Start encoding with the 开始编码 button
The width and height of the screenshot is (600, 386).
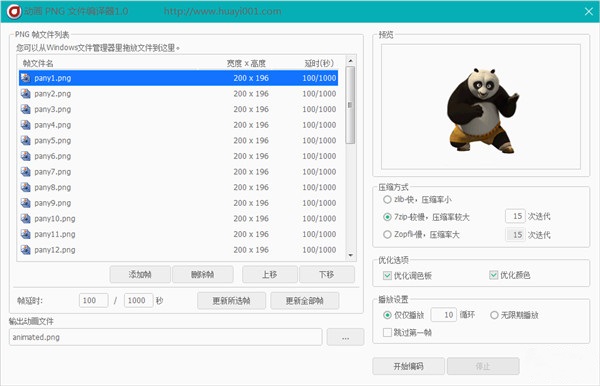[x=409, y=366]
